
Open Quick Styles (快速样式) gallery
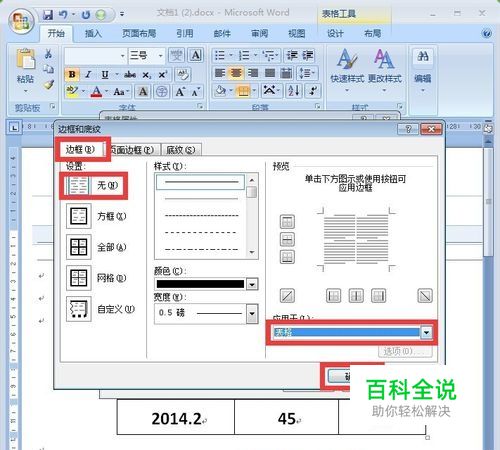click(x=347, y=70)
